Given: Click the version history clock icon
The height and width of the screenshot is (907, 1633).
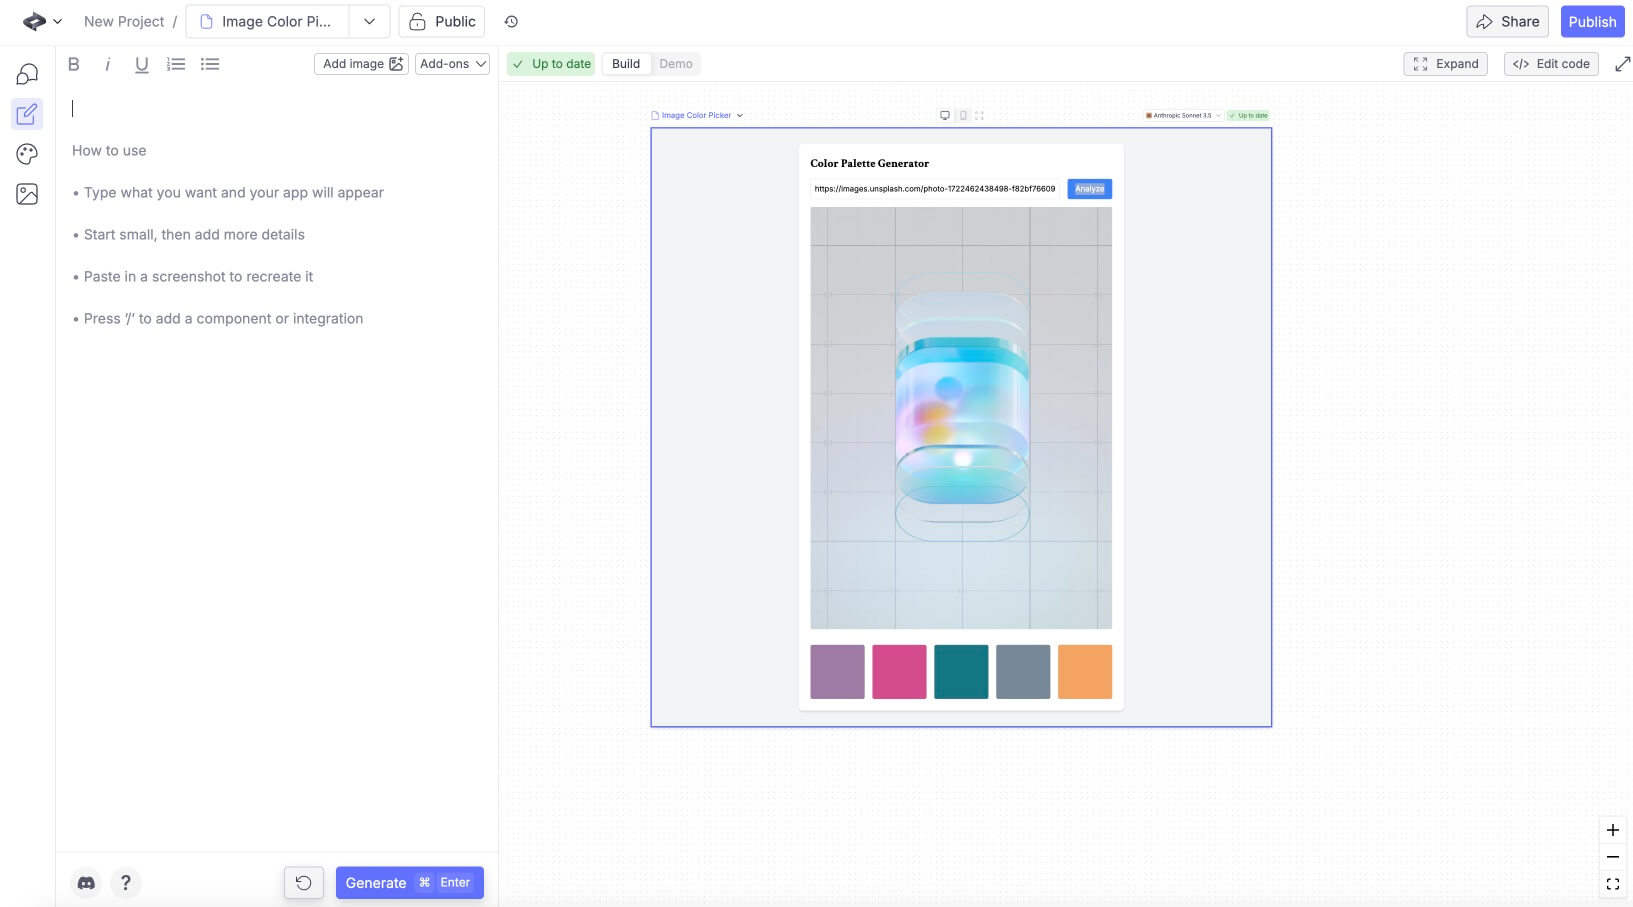Looking at the screenshot, I should pyautogui.click(x=511, y=22).
